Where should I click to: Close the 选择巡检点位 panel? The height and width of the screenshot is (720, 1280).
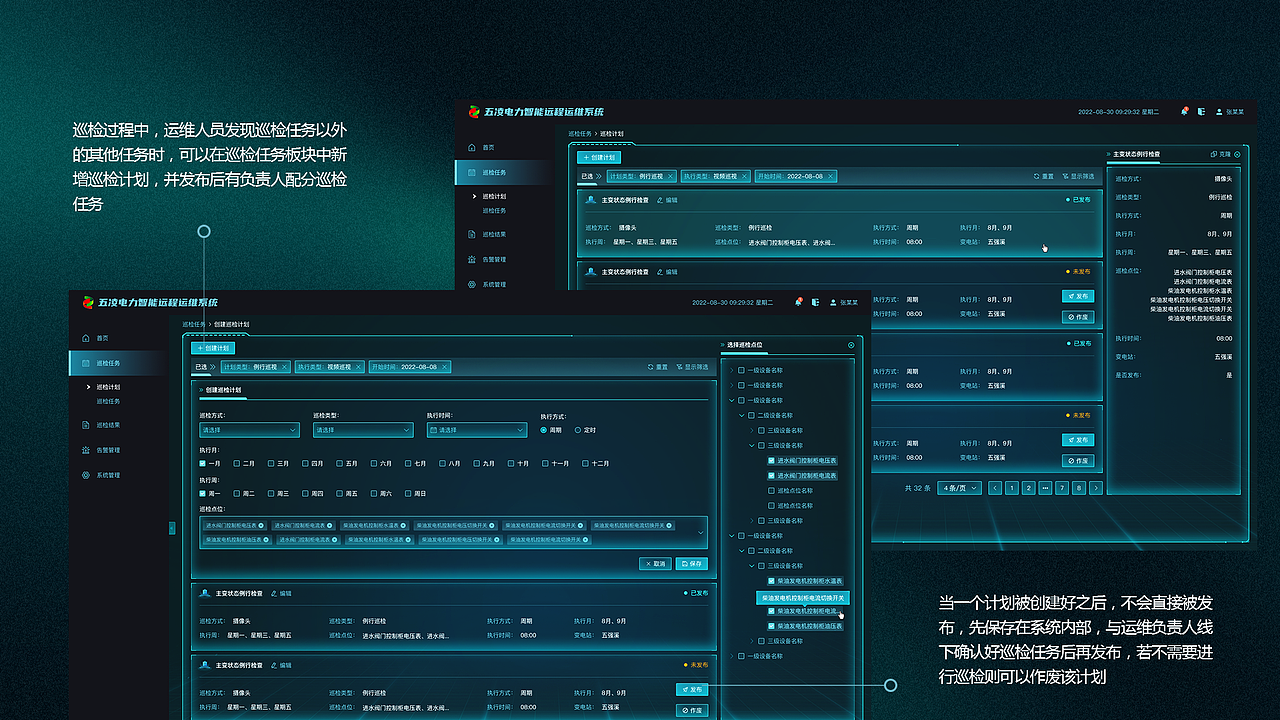tap(851, 345)
